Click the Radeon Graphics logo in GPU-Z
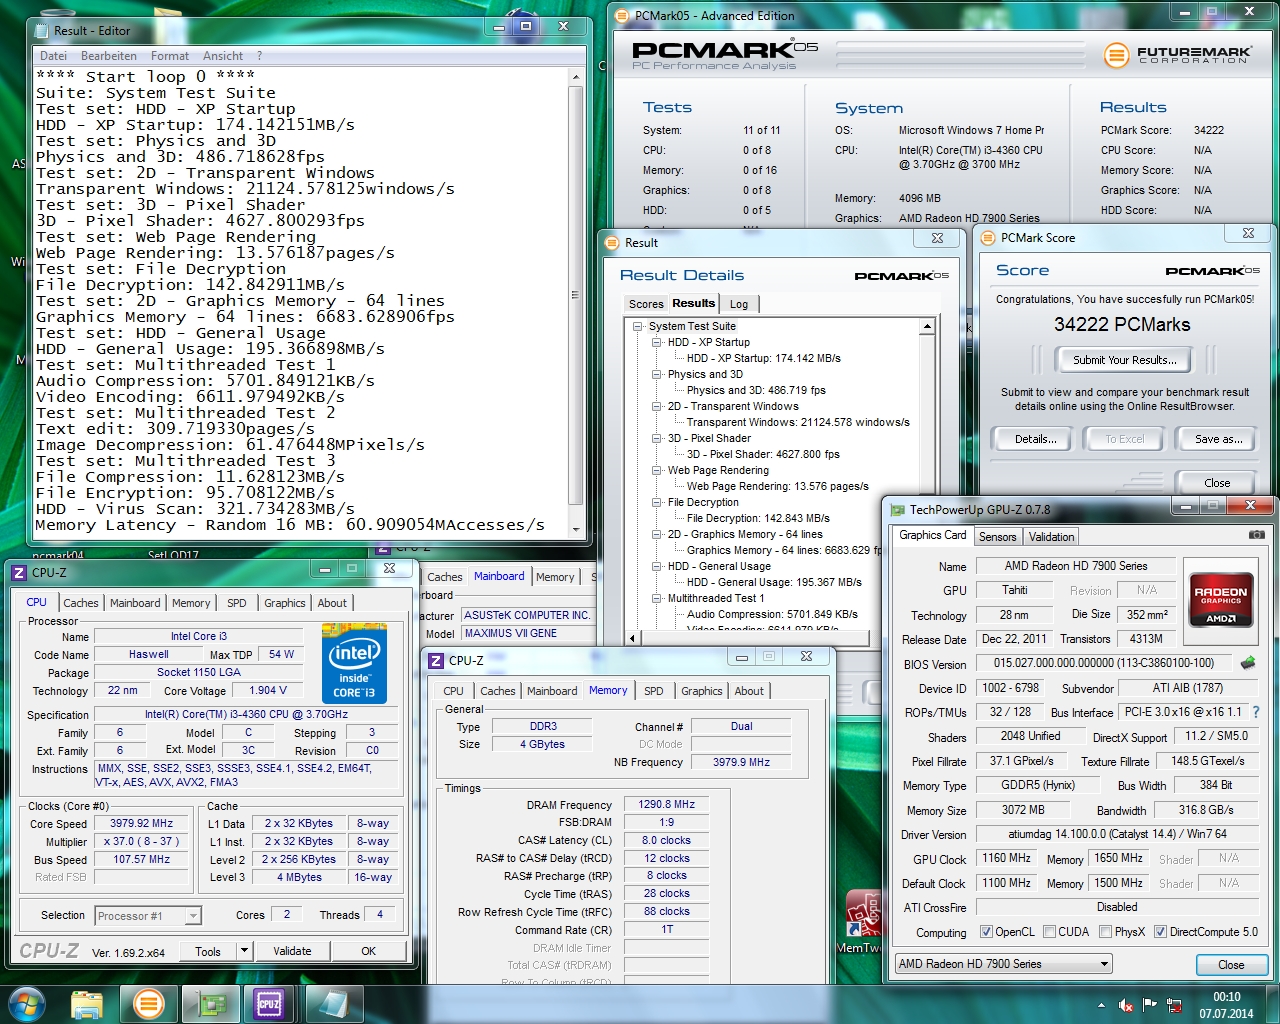 click(x=1221, y=600)
